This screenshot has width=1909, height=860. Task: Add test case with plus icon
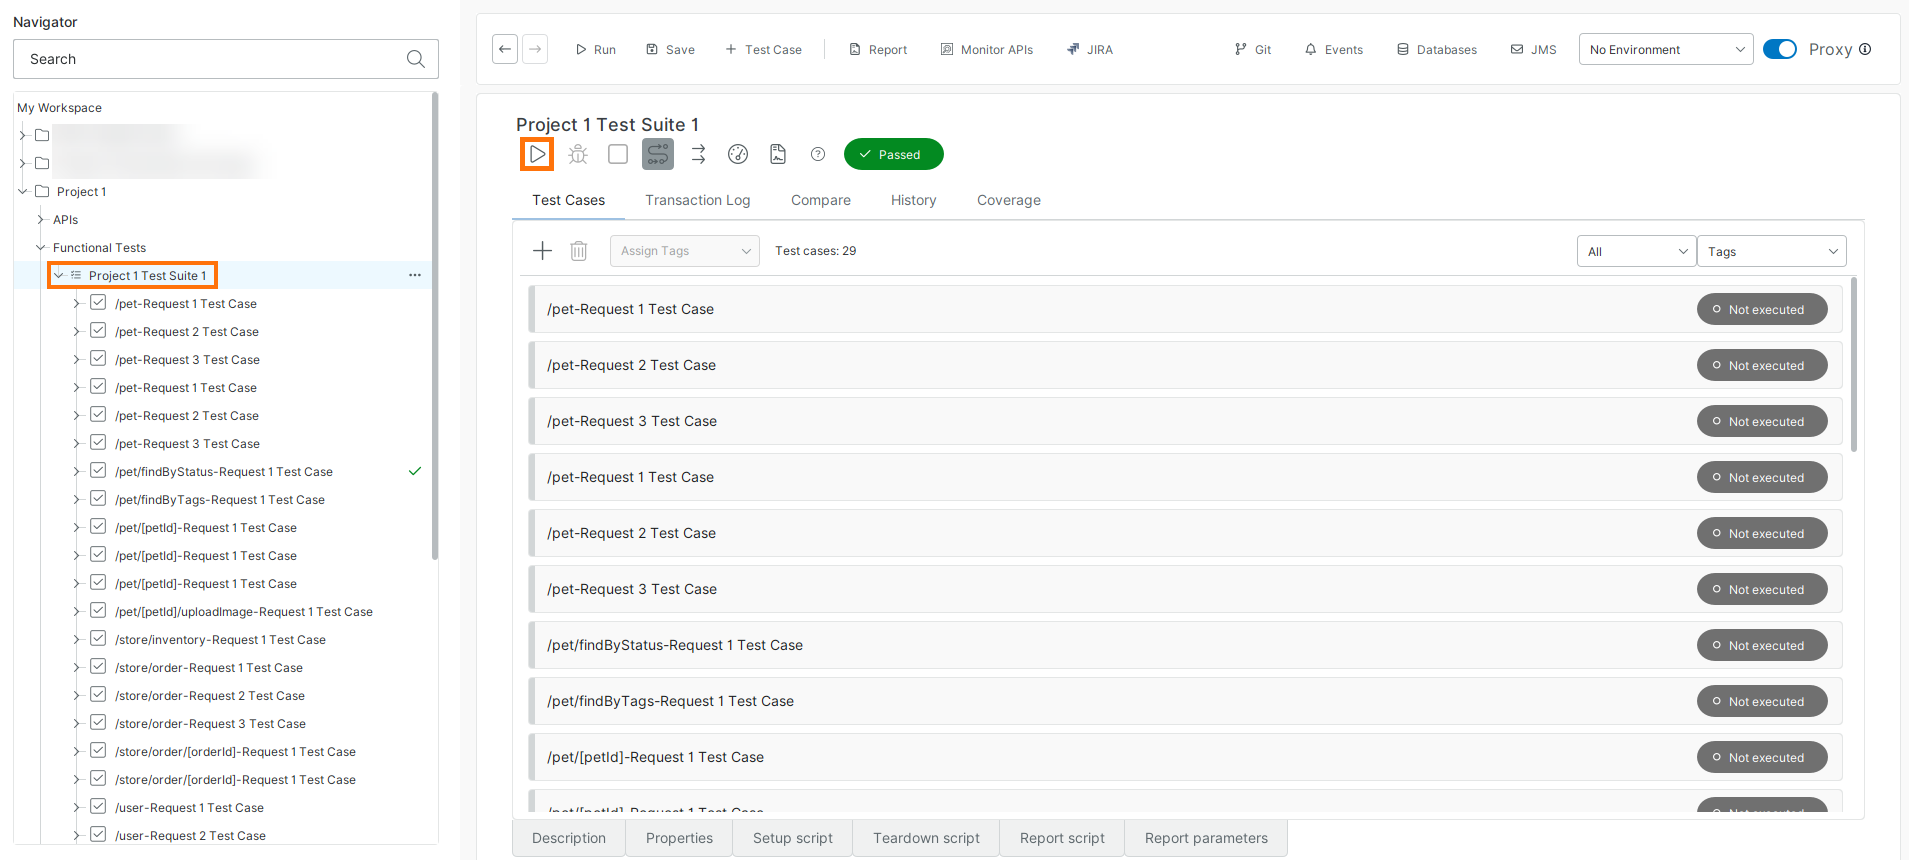click(542, 251)
